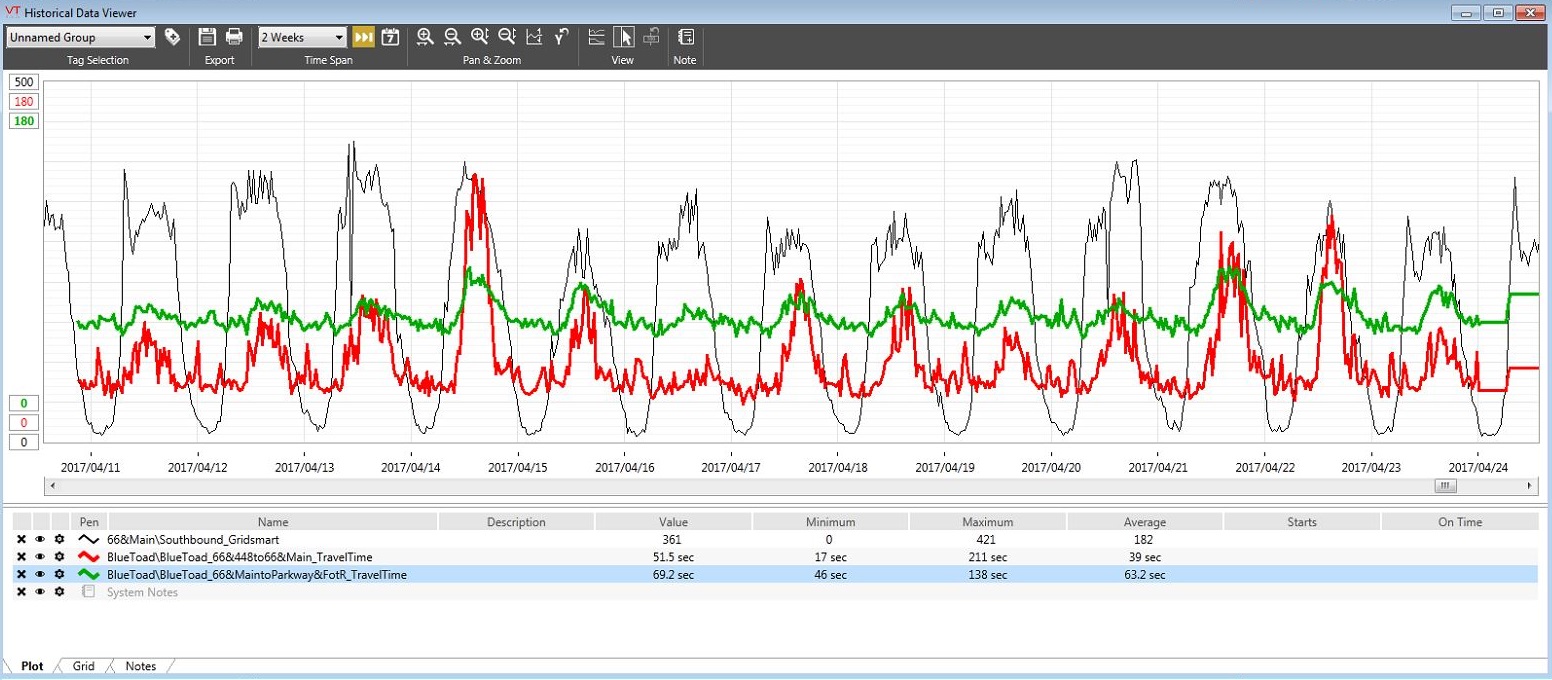Click the tag icon in Tag Selection
1552x680 pixels.
170,36
